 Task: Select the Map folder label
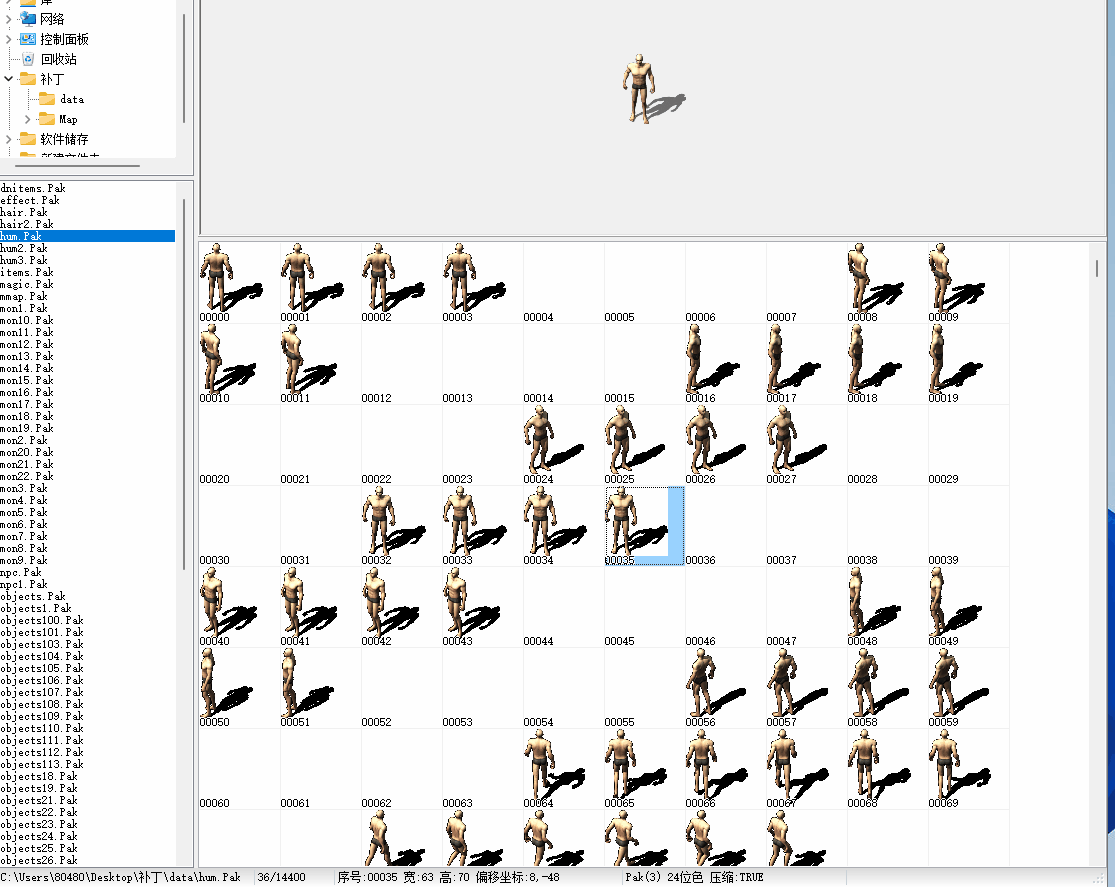(x=68, y=119)
